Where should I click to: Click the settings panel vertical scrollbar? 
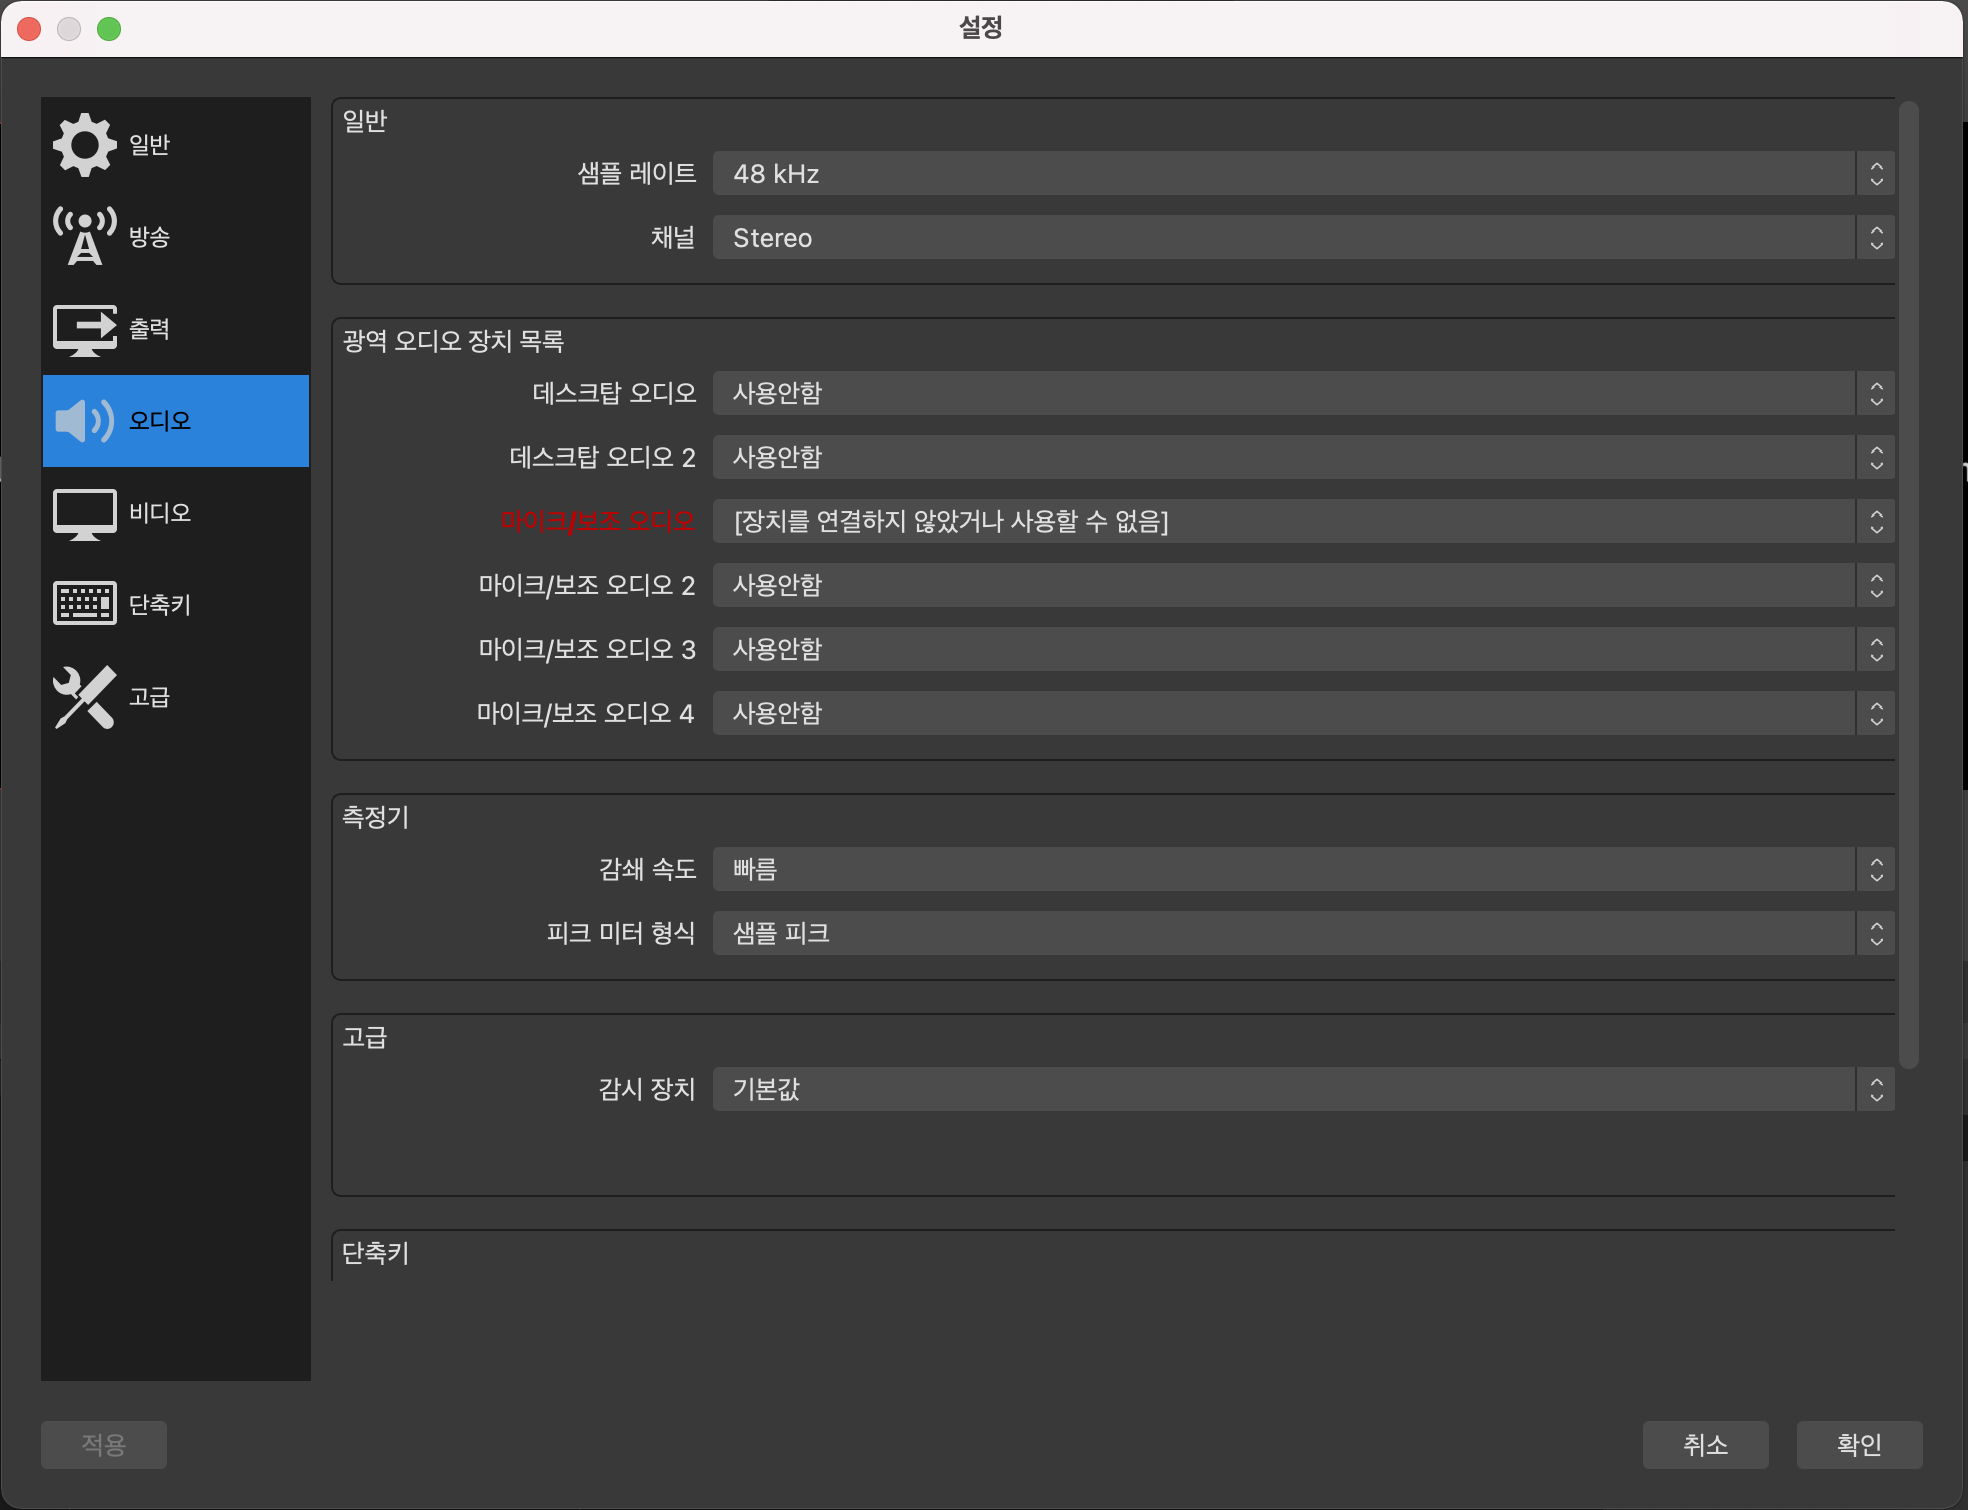[1908, 585]
